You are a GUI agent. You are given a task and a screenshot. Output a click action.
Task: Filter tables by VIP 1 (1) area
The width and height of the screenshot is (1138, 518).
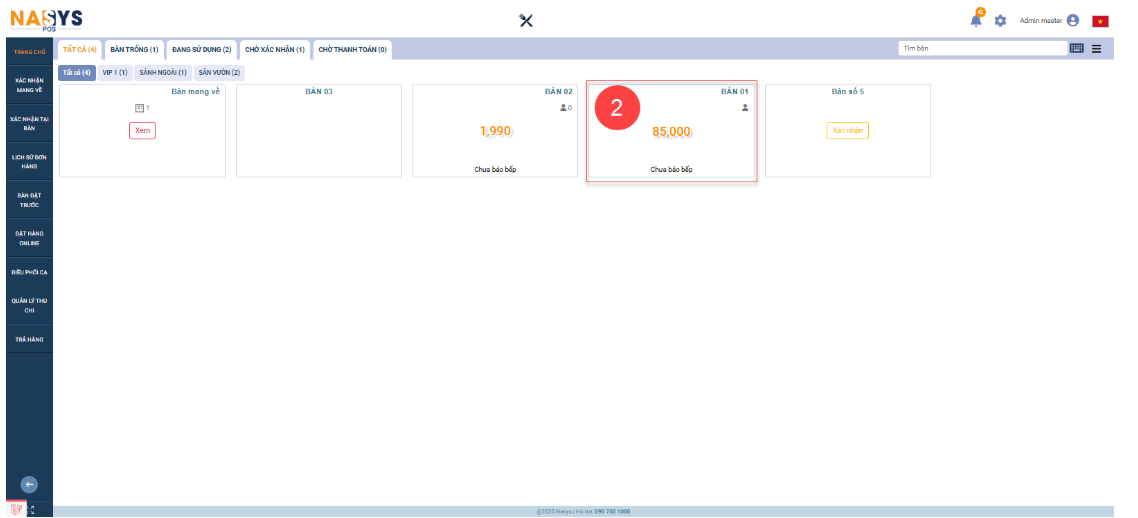coord(115,72)
